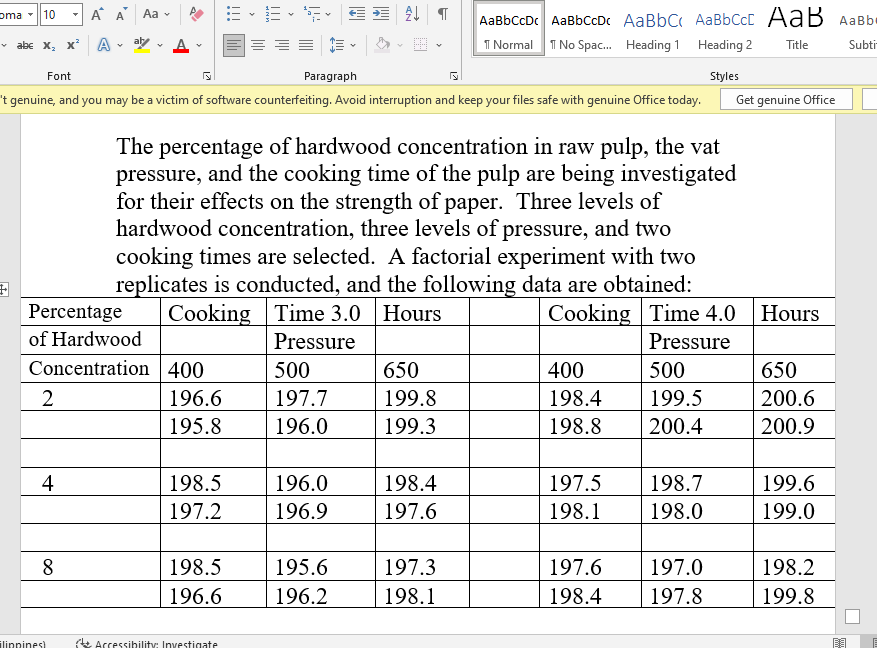Apply the Normal style
877x648 pixels.
click(x=508, y=29)
